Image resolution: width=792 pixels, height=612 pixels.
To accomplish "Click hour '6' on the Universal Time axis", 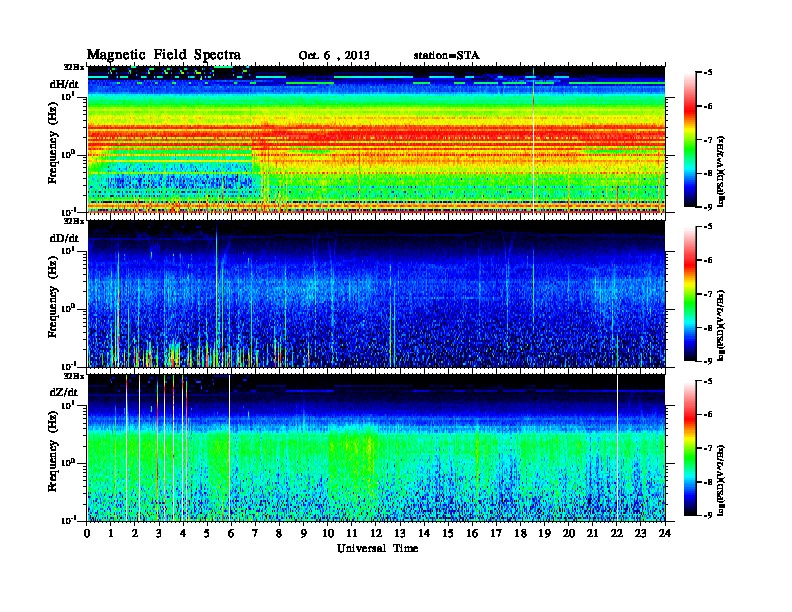I will (231, 533).
